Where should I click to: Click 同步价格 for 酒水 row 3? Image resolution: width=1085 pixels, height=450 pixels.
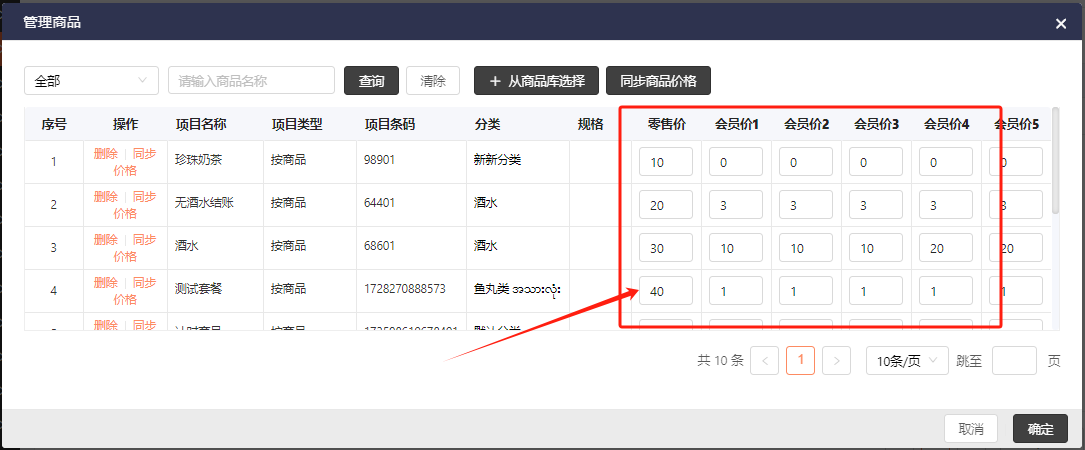click(135, 247)
